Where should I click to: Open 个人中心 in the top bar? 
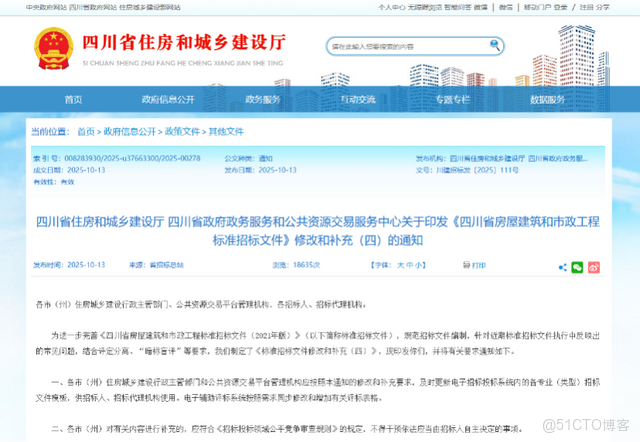pos(391,7)
